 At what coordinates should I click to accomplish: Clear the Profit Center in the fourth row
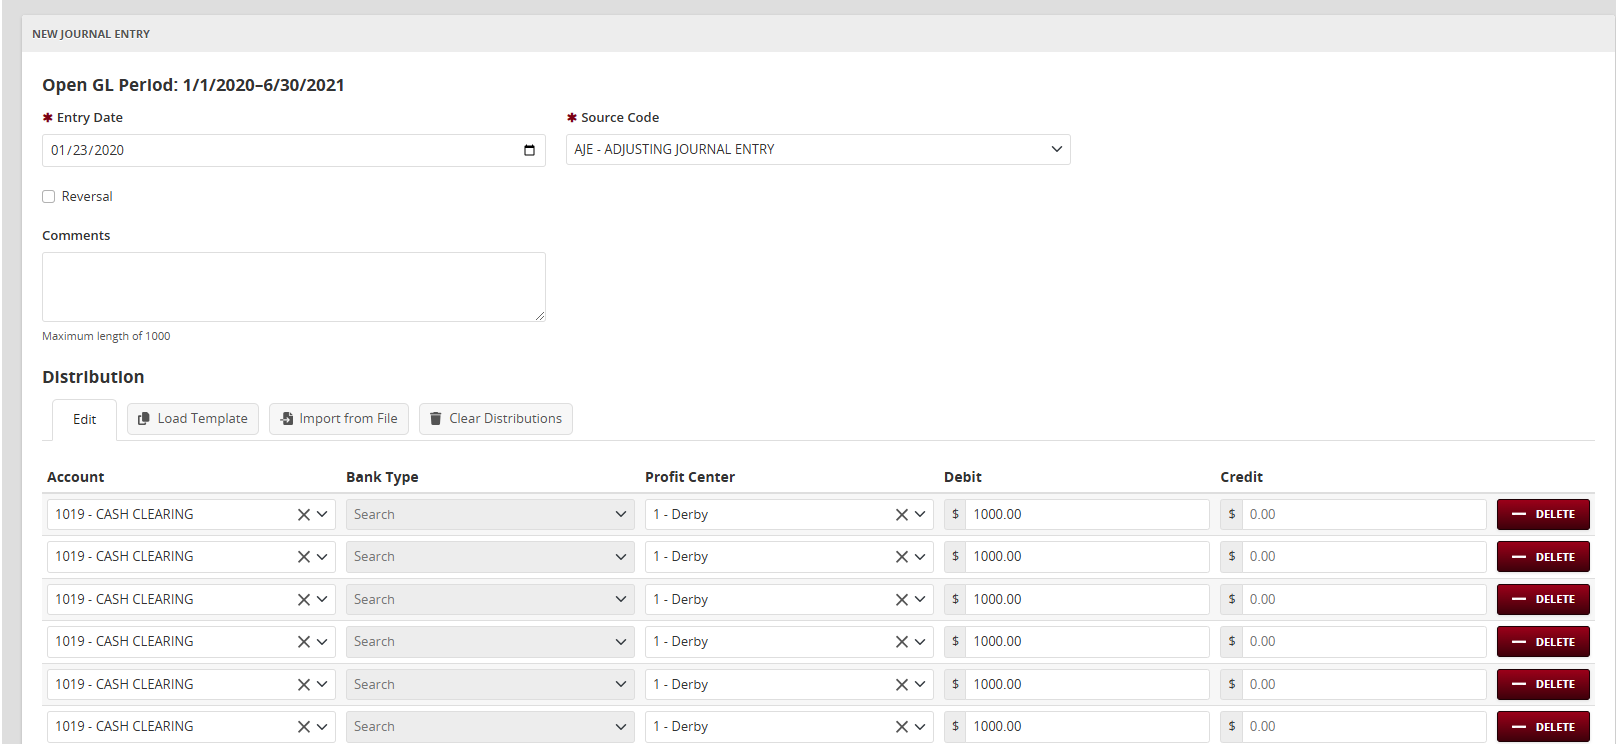pyautogui.click(x=901, y=642)
